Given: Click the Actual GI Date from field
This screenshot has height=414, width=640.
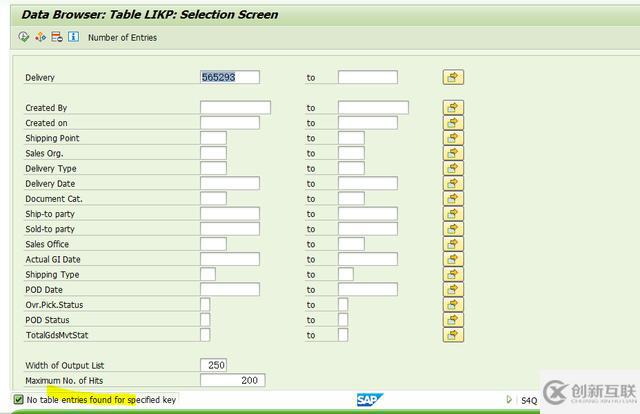Looking at the screenshot, I should click(230, 259).
